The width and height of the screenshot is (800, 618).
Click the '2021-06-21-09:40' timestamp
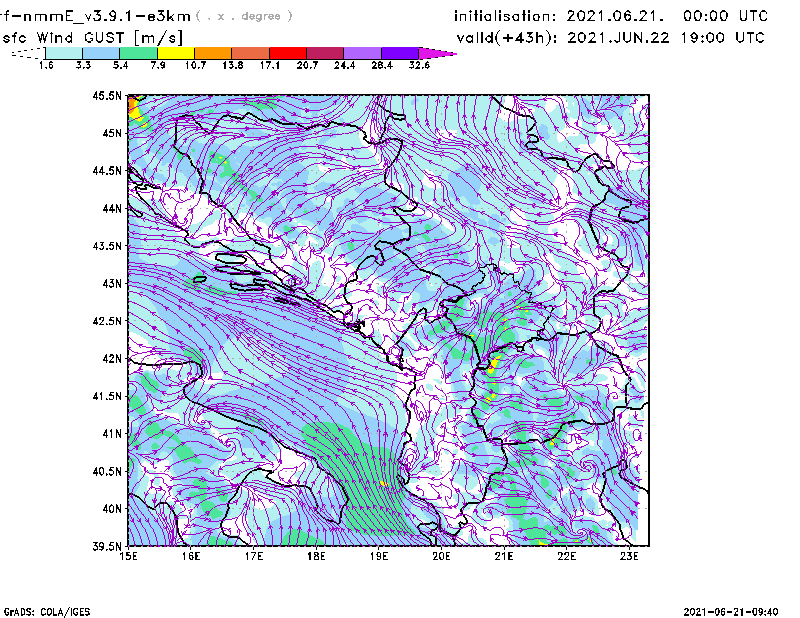point(731,612)
